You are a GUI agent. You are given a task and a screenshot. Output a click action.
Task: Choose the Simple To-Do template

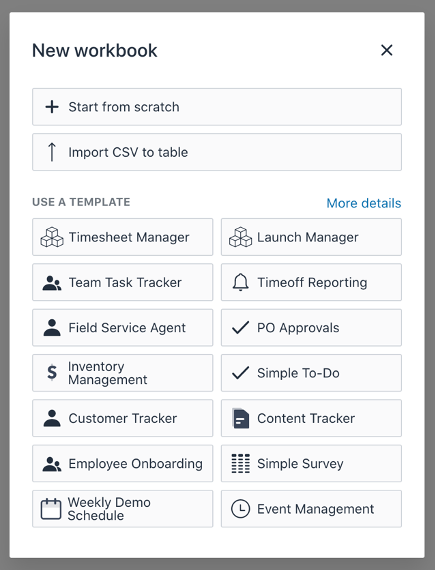[311, 373]
